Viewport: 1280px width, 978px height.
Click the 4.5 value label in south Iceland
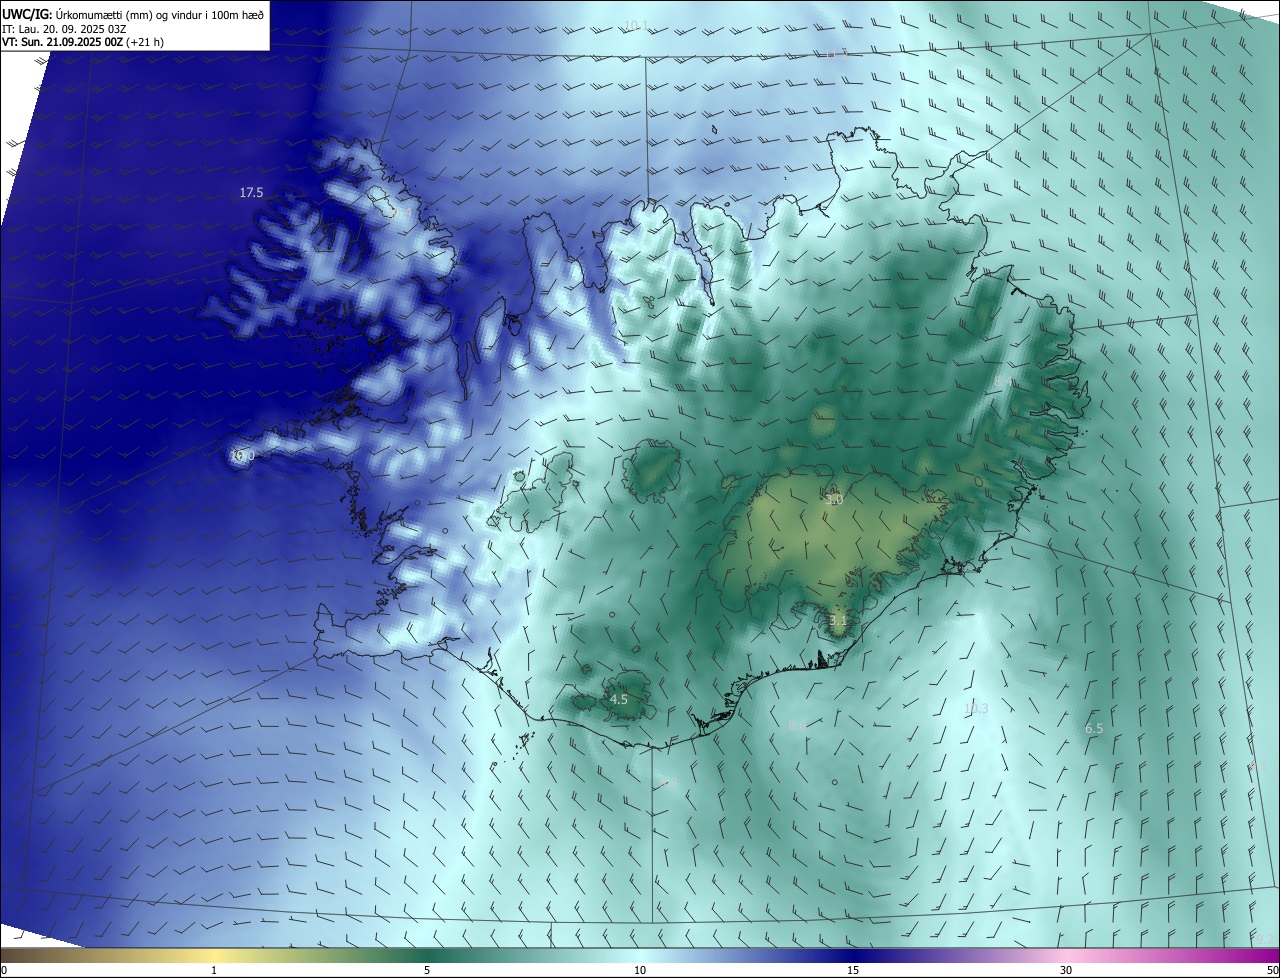pyautogui.click(x=619, y=700)
